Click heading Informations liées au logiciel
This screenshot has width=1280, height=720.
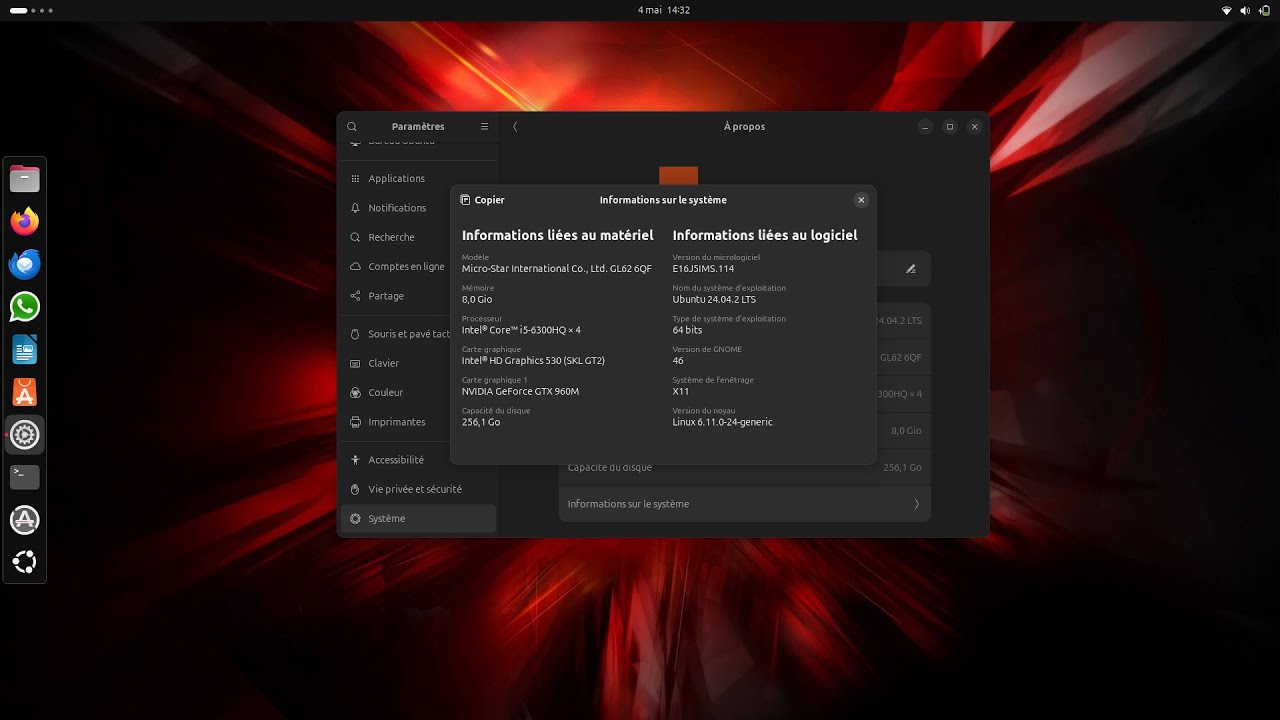click(765, 235)
